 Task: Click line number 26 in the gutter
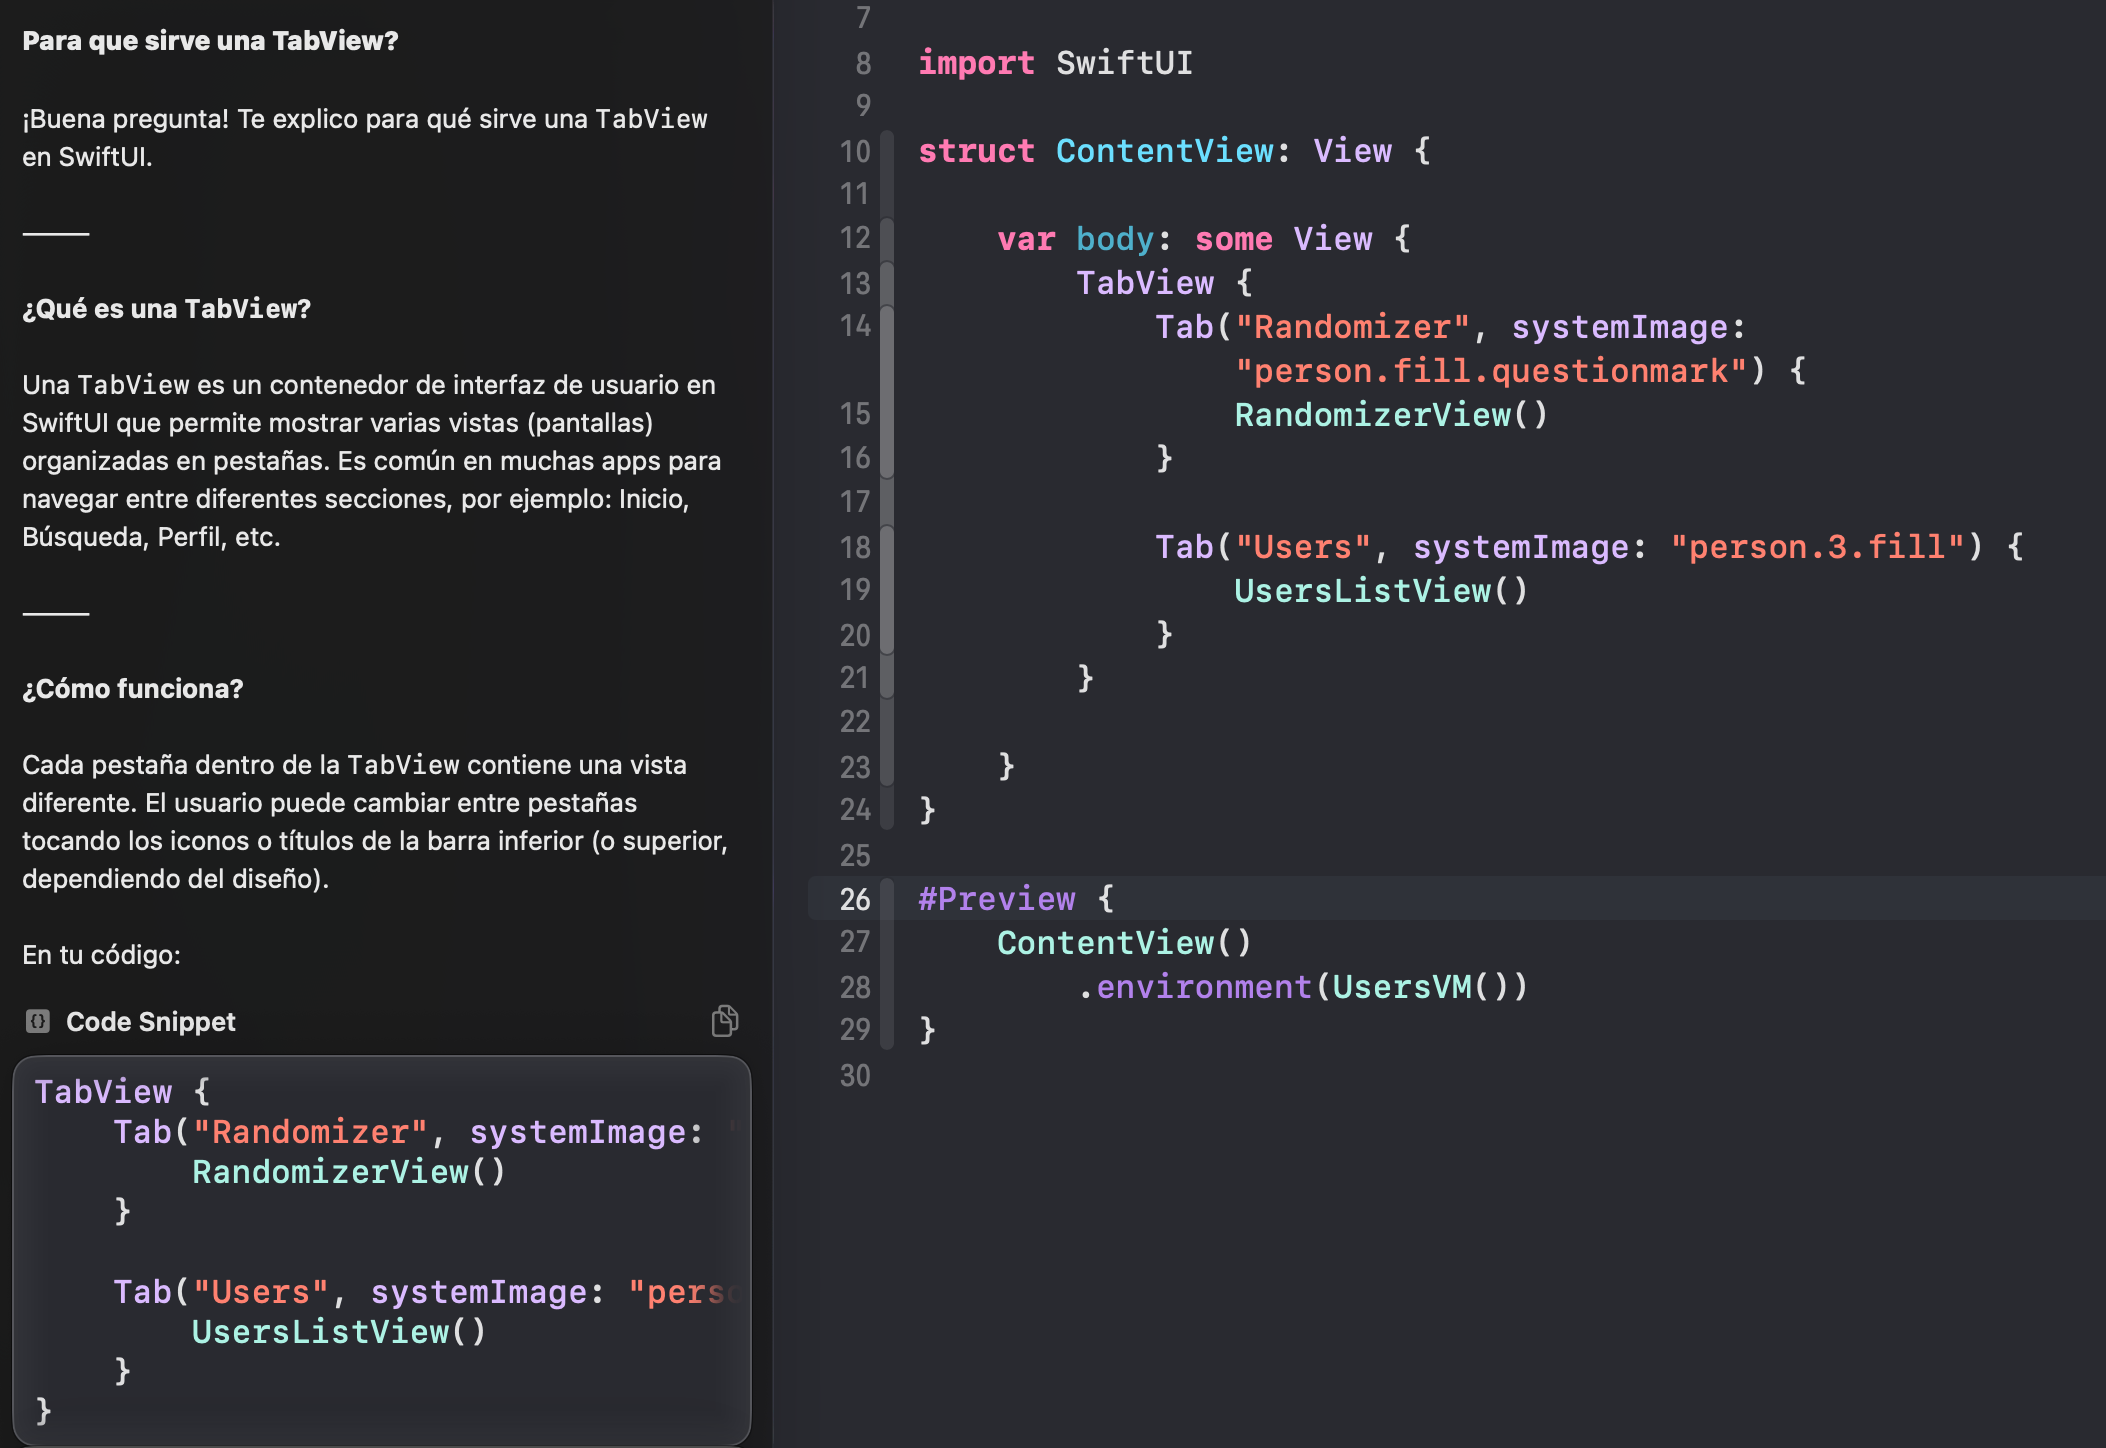855,899
